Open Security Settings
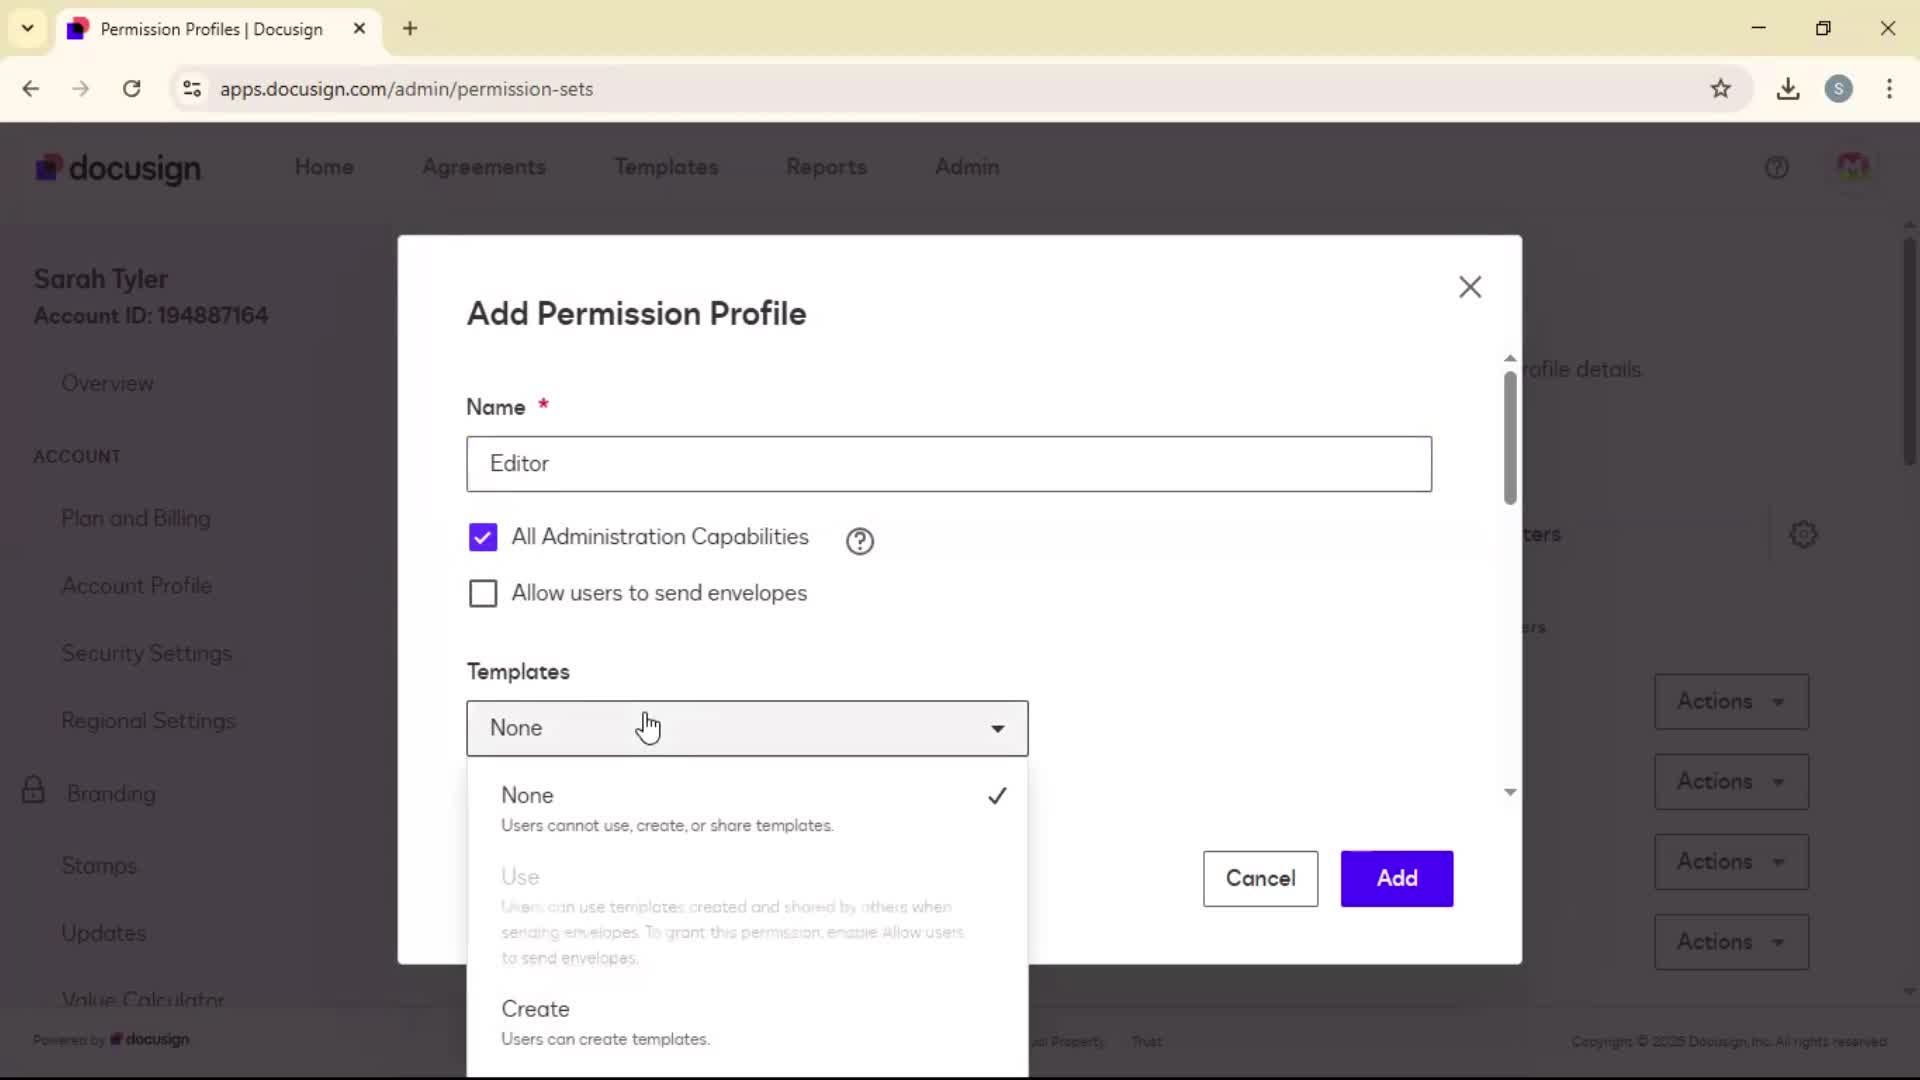 coord(146,653)
